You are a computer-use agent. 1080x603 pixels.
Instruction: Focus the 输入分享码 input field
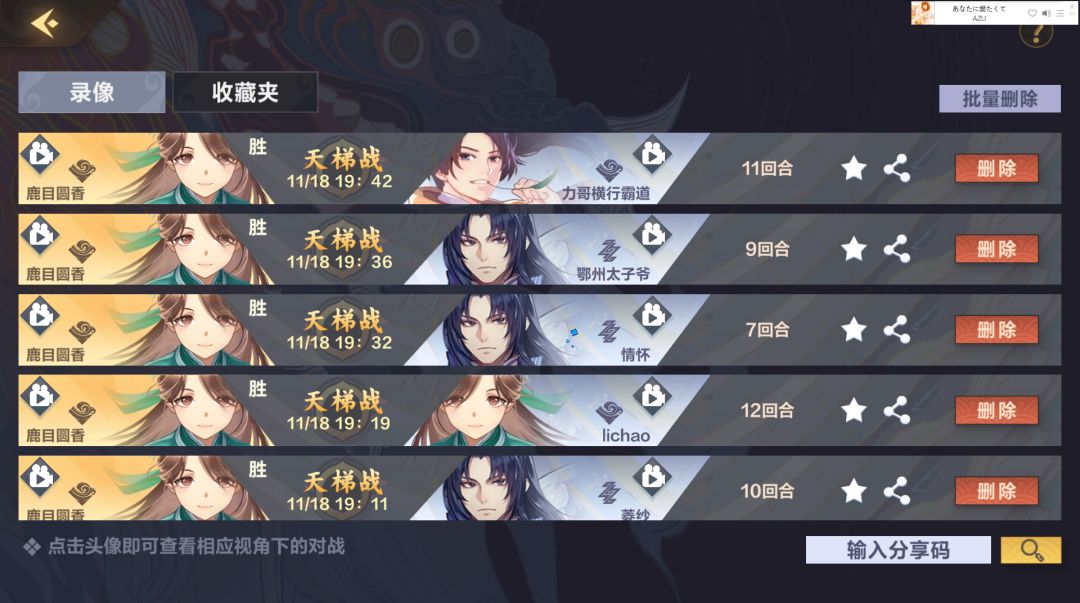[x=898, y=550]
